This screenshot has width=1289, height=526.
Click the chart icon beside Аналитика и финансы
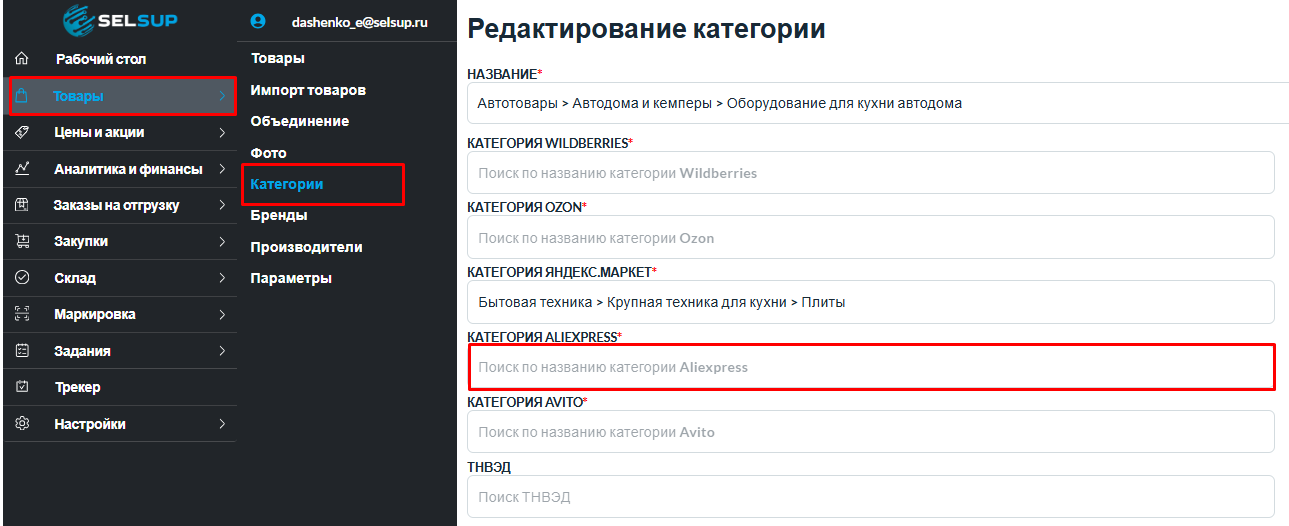click(22, 169)
